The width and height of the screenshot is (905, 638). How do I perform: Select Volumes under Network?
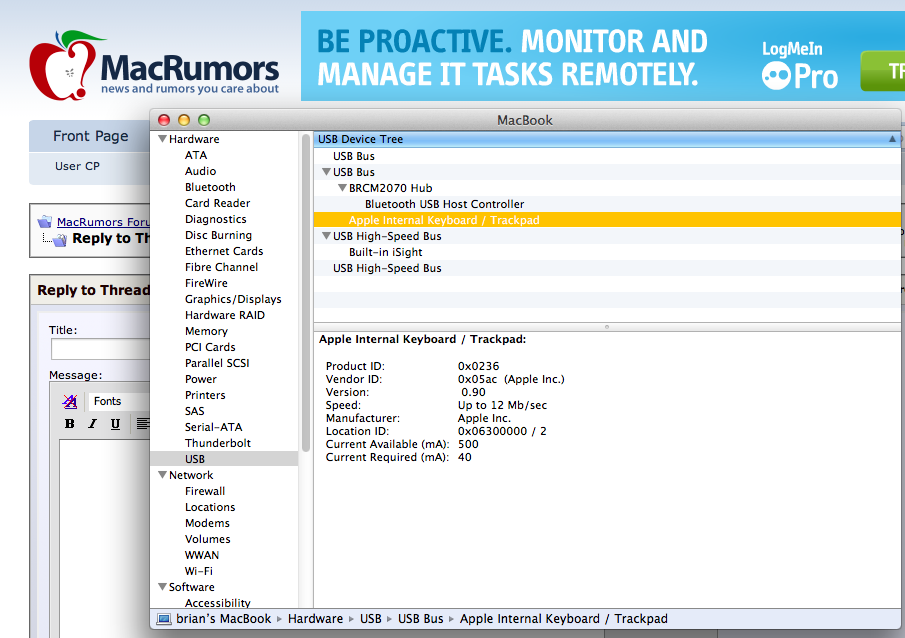[x=207, y=539]
